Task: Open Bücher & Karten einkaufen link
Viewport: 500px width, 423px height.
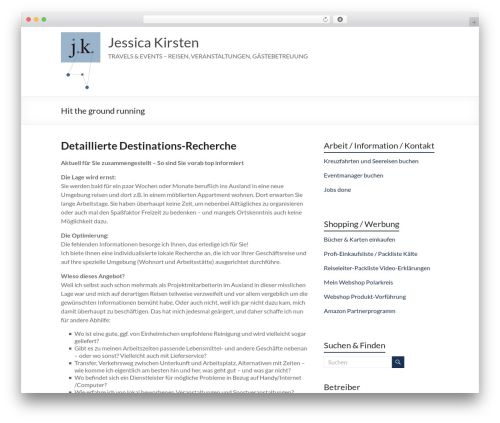Action: click(359, 240)
